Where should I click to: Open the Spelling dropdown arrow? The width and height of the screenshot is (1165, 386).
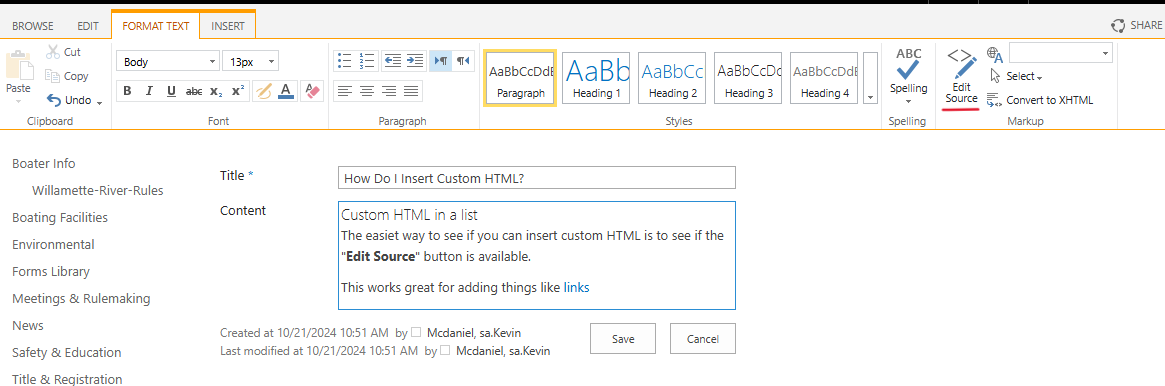coord(909,102)
